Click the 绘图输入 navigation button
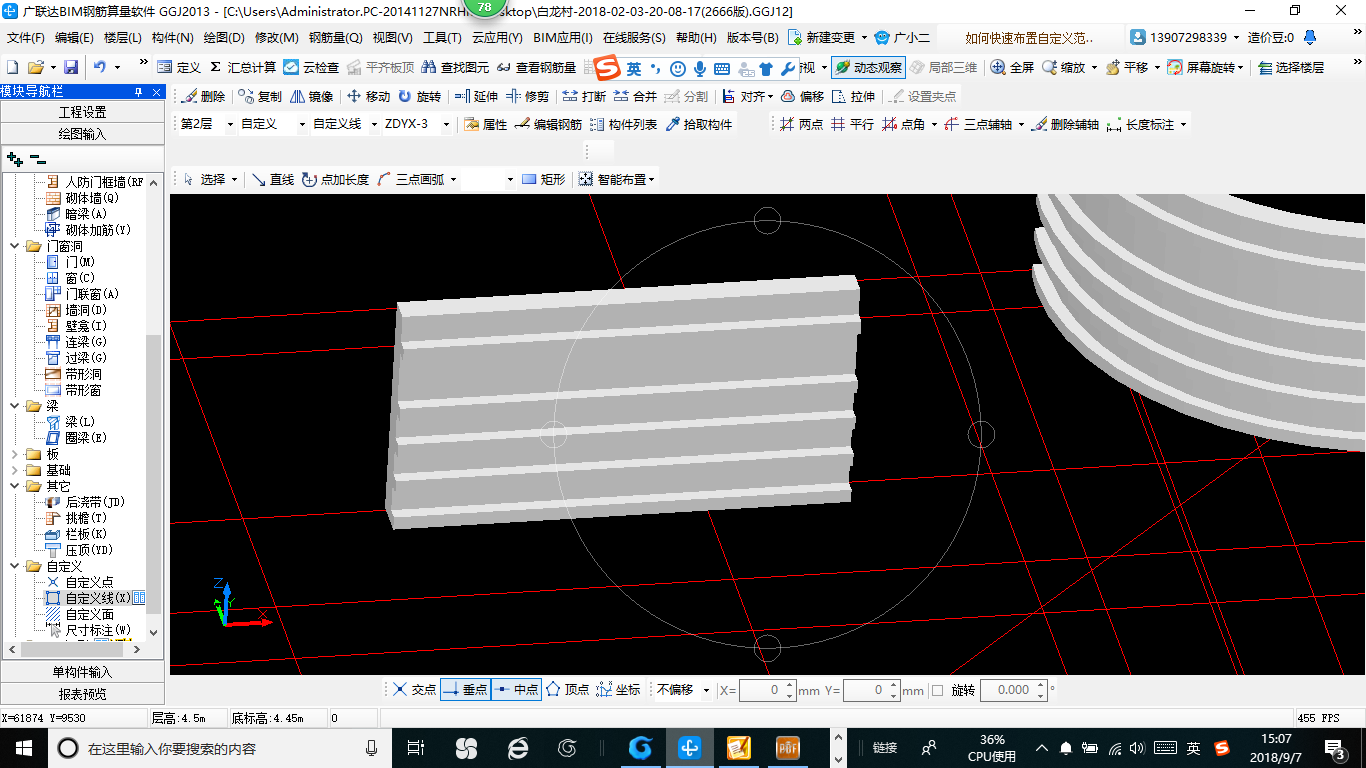 pyautogui.click(x=82, y=133)
